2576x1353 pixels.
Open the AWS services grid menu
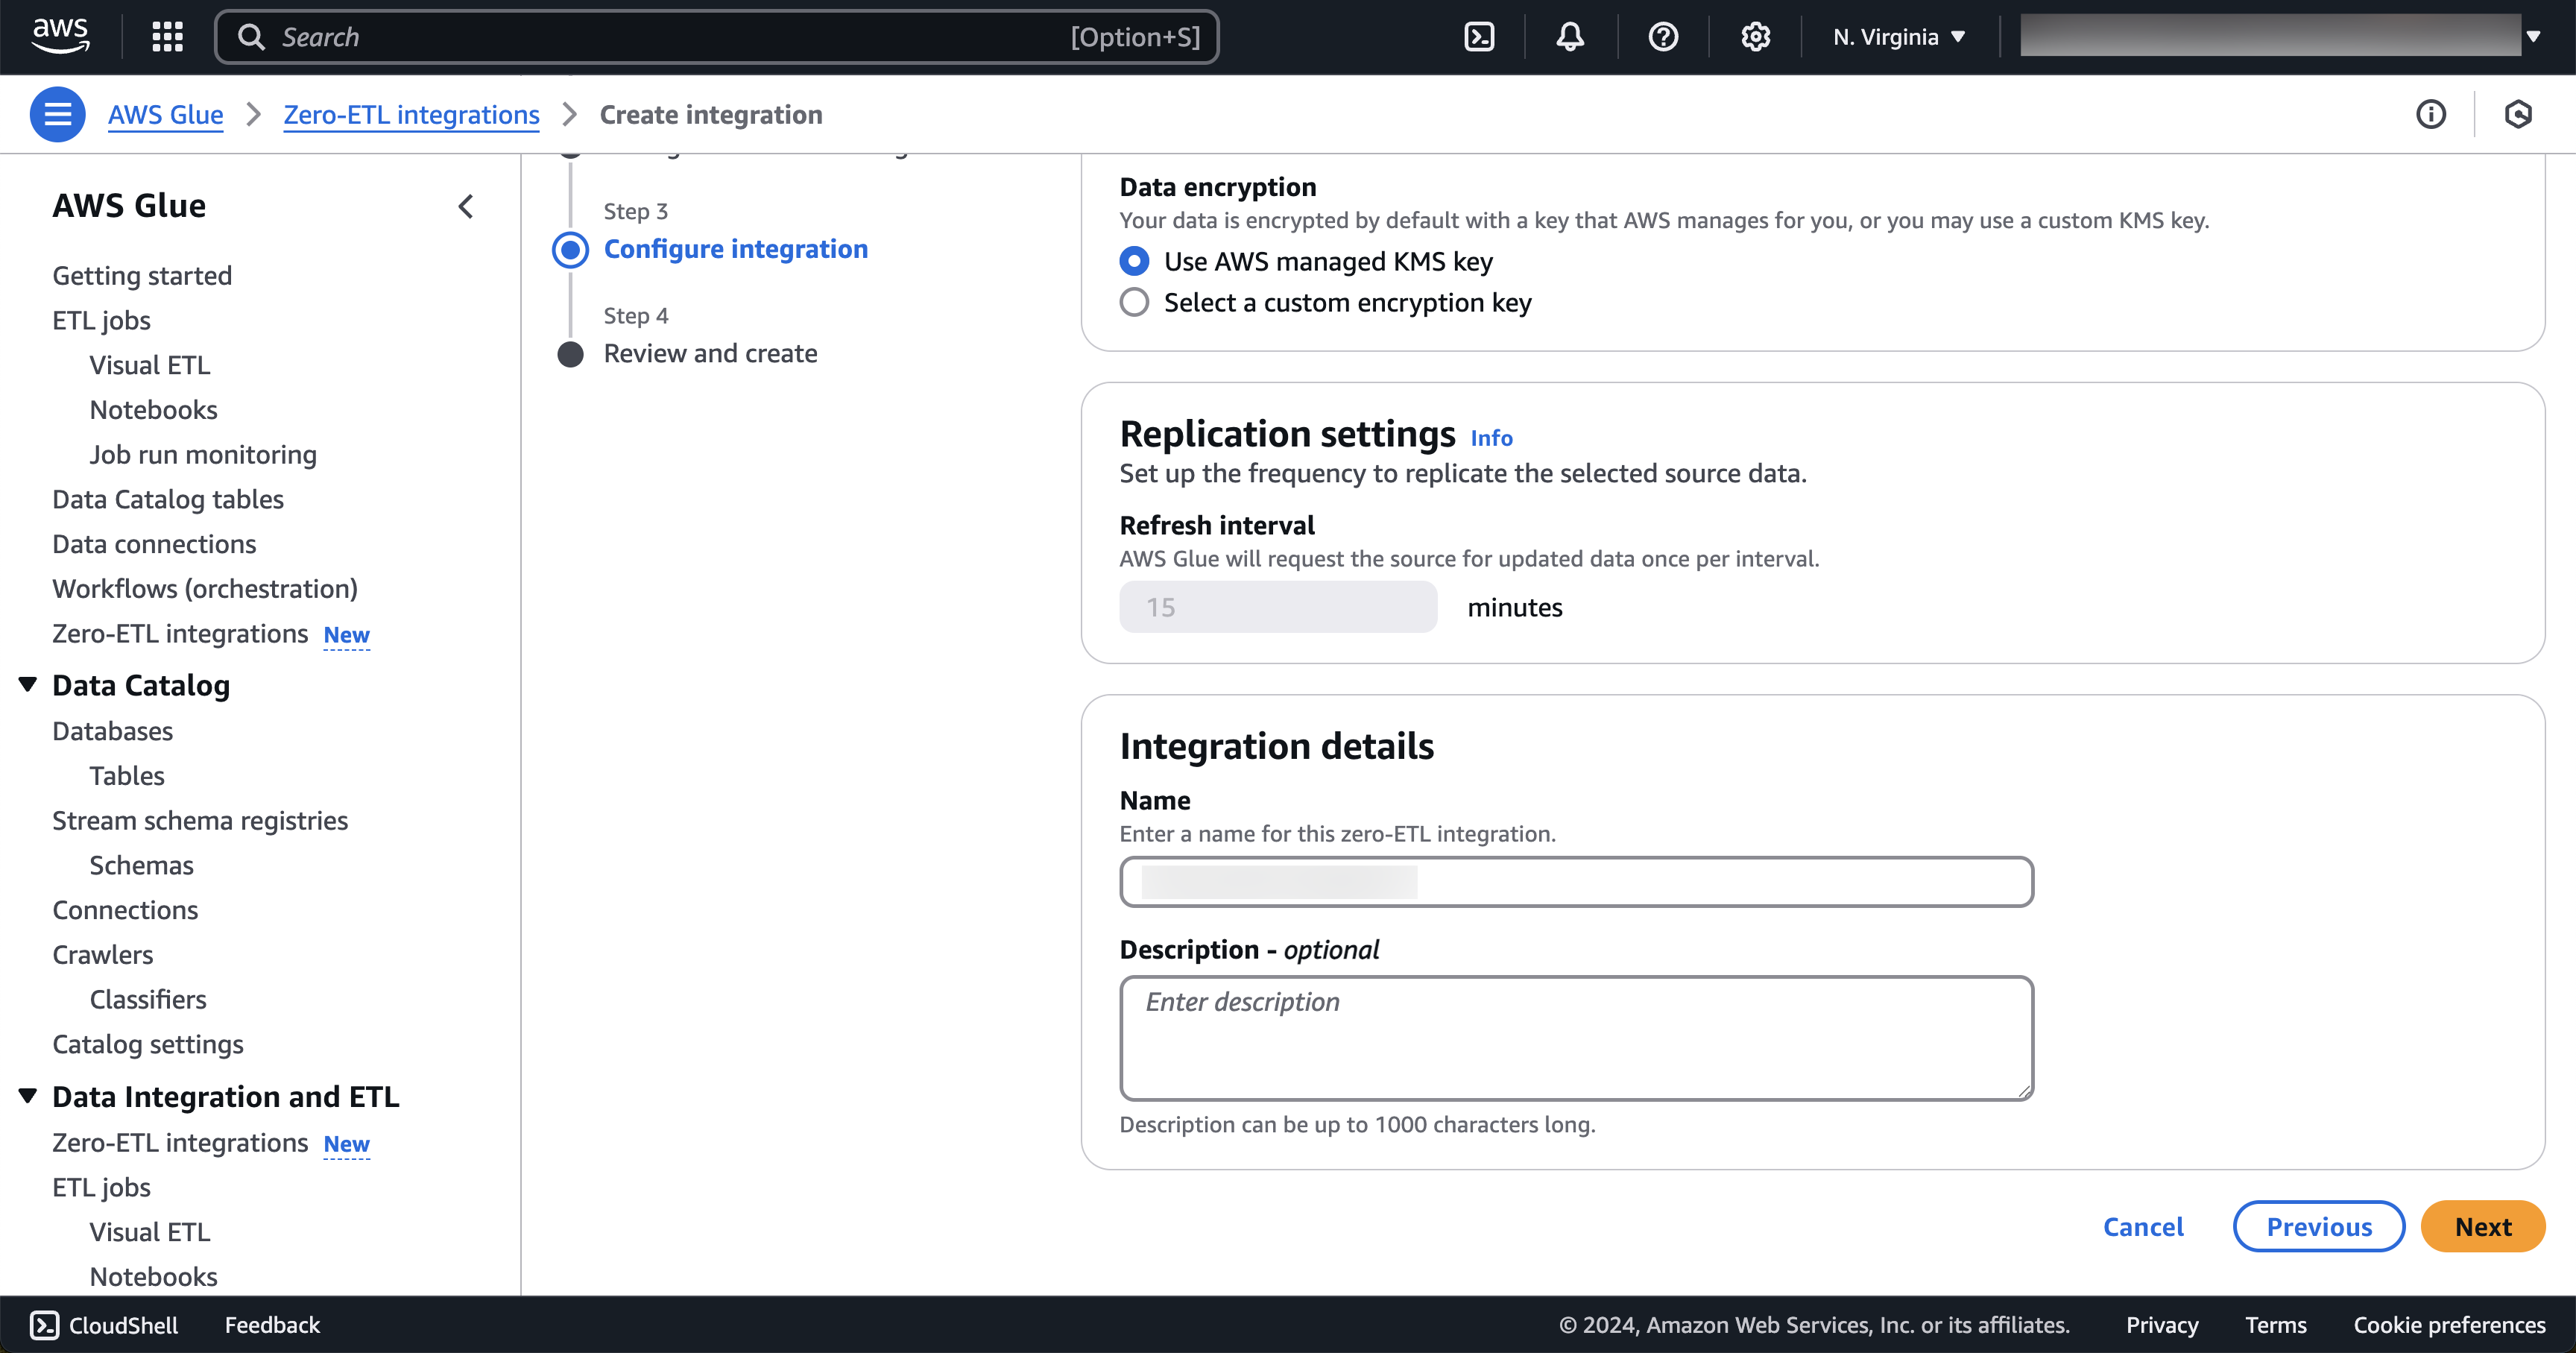tap(167, 37)
